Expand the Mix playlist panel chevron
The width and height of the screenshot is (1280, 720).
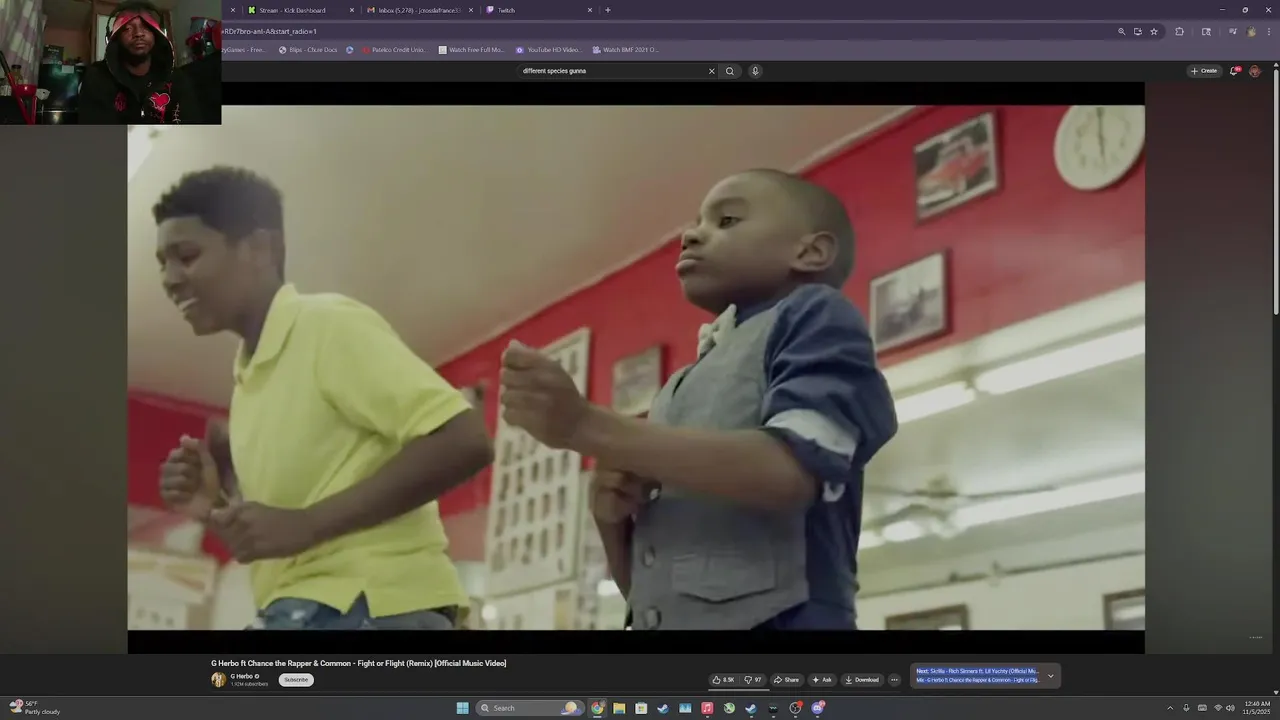[1050, 676]
